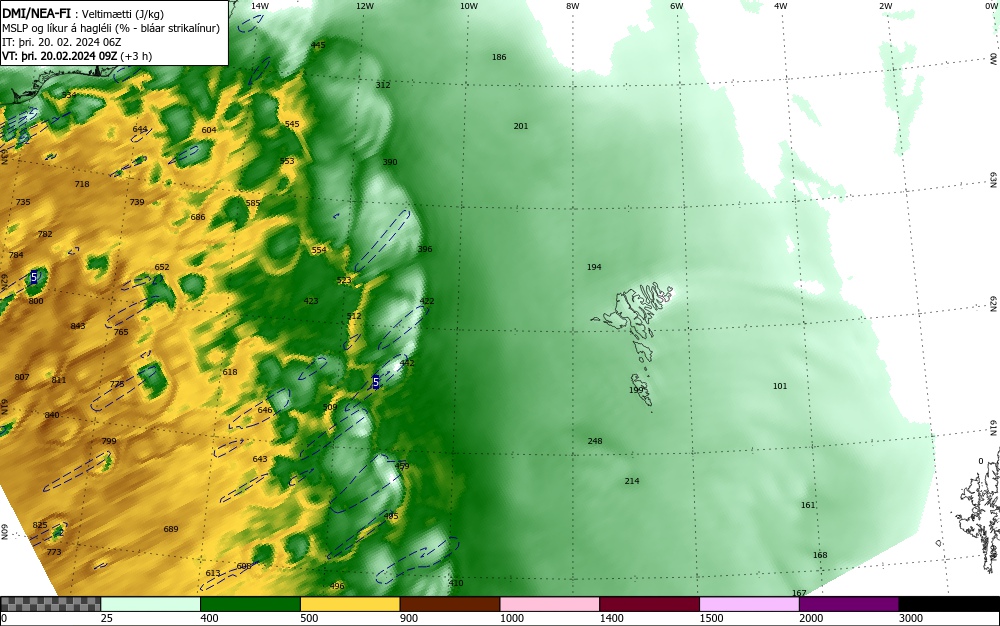
Task: Click the map value '248'
Action: tap(595, 441)
